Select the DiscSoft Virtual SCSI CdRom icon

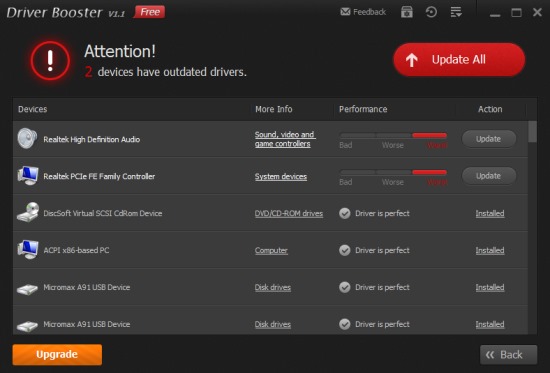coord(28,212)
